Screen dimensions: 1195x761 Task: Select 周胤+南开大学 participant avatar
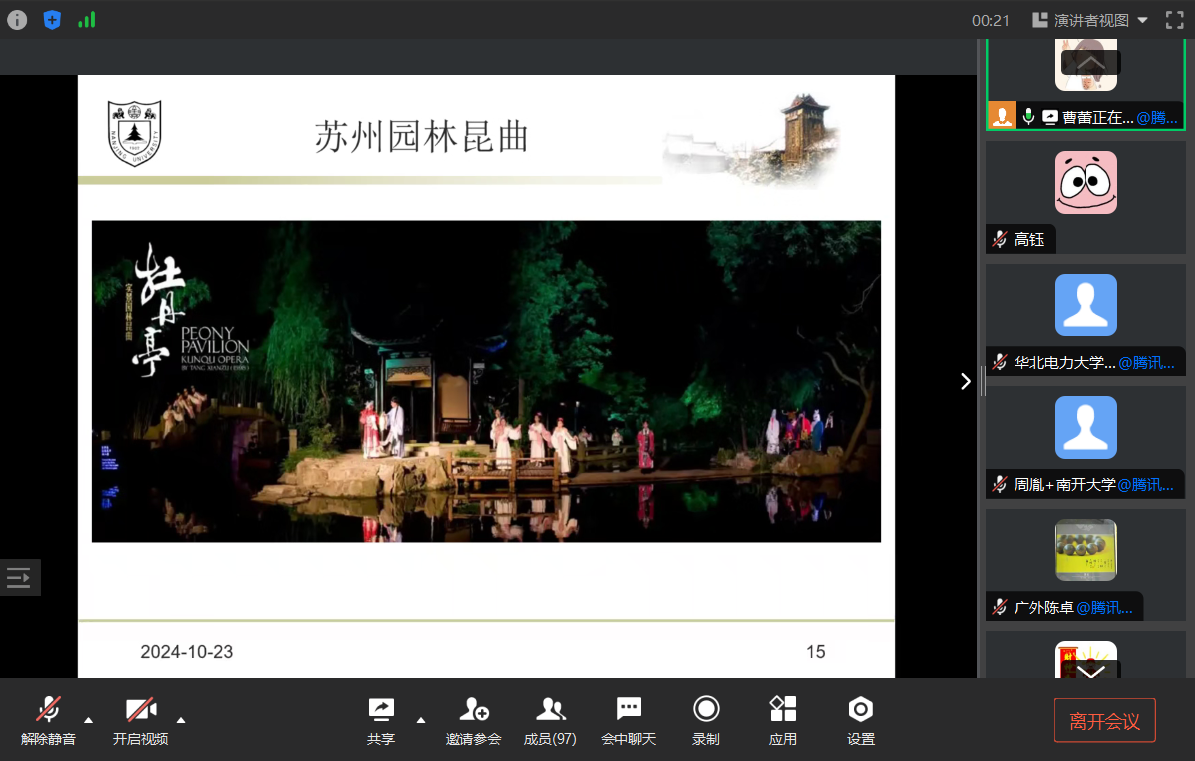pyautogui.click(x=1086, y=427)
